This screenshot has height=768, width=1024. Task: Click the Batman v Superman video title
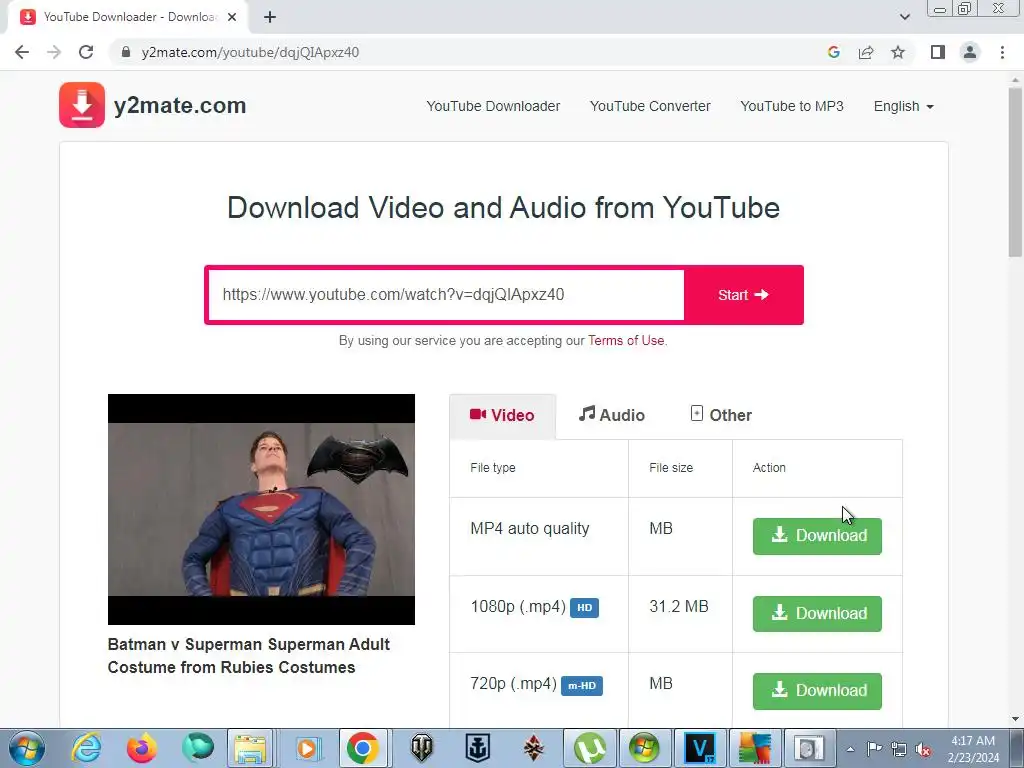[248, 656]
